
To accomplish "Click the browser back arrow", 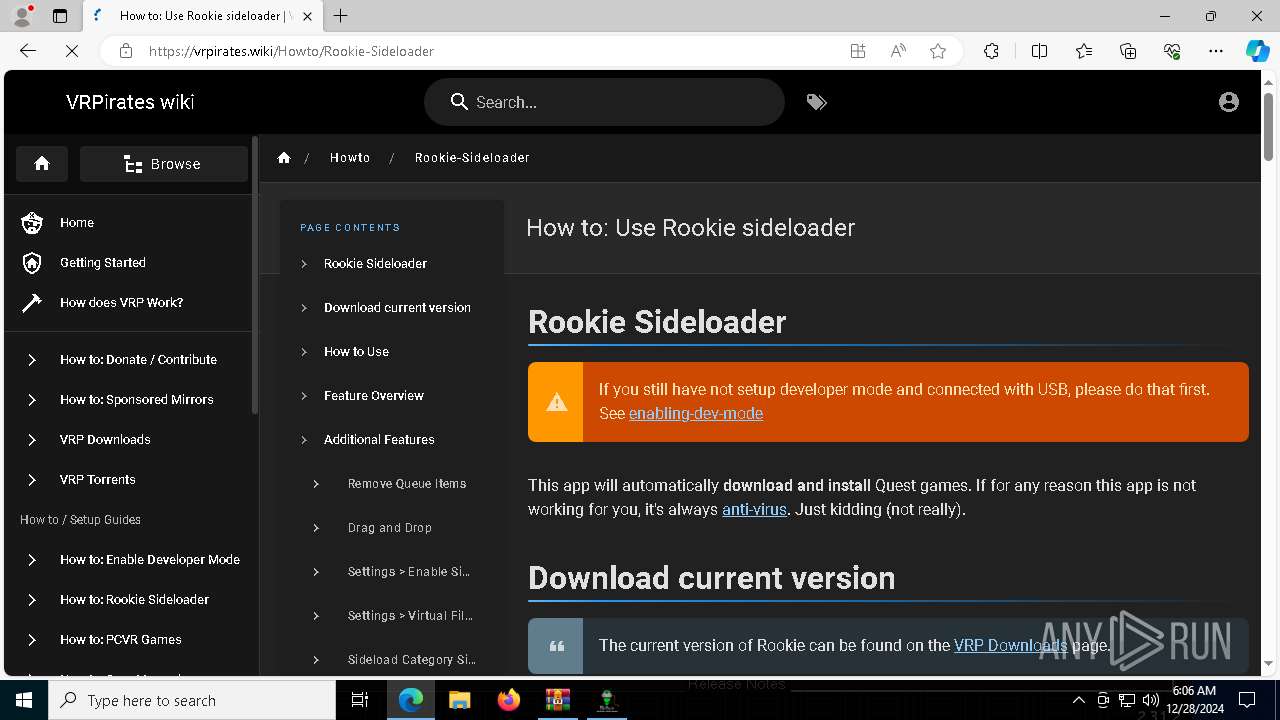I will tap(28, 51).
